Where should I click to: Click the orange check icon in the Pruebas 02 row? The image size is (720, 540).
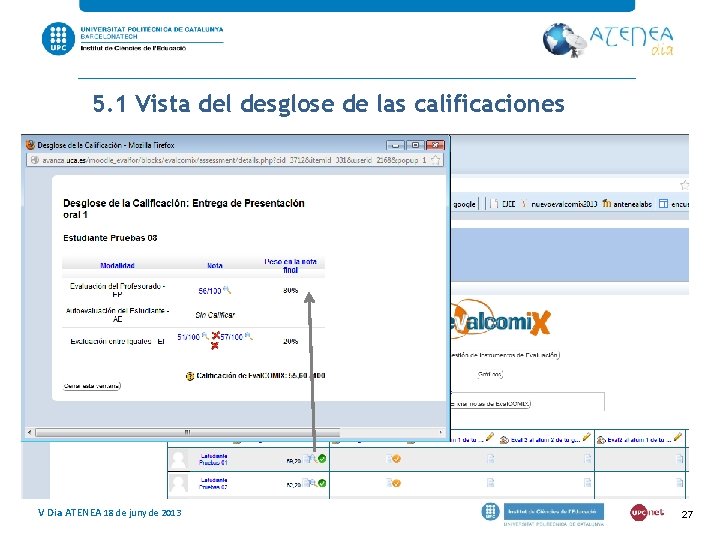click(x=394, y=483)
